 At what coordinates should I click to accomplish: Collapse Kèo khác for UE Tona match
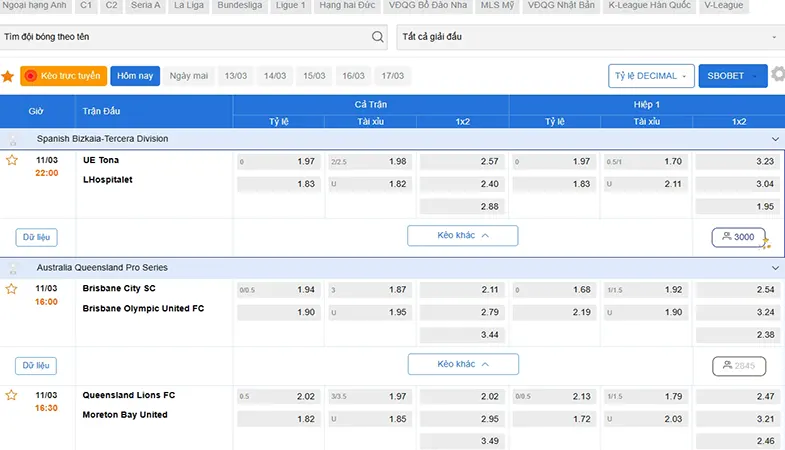pos(463,236)
